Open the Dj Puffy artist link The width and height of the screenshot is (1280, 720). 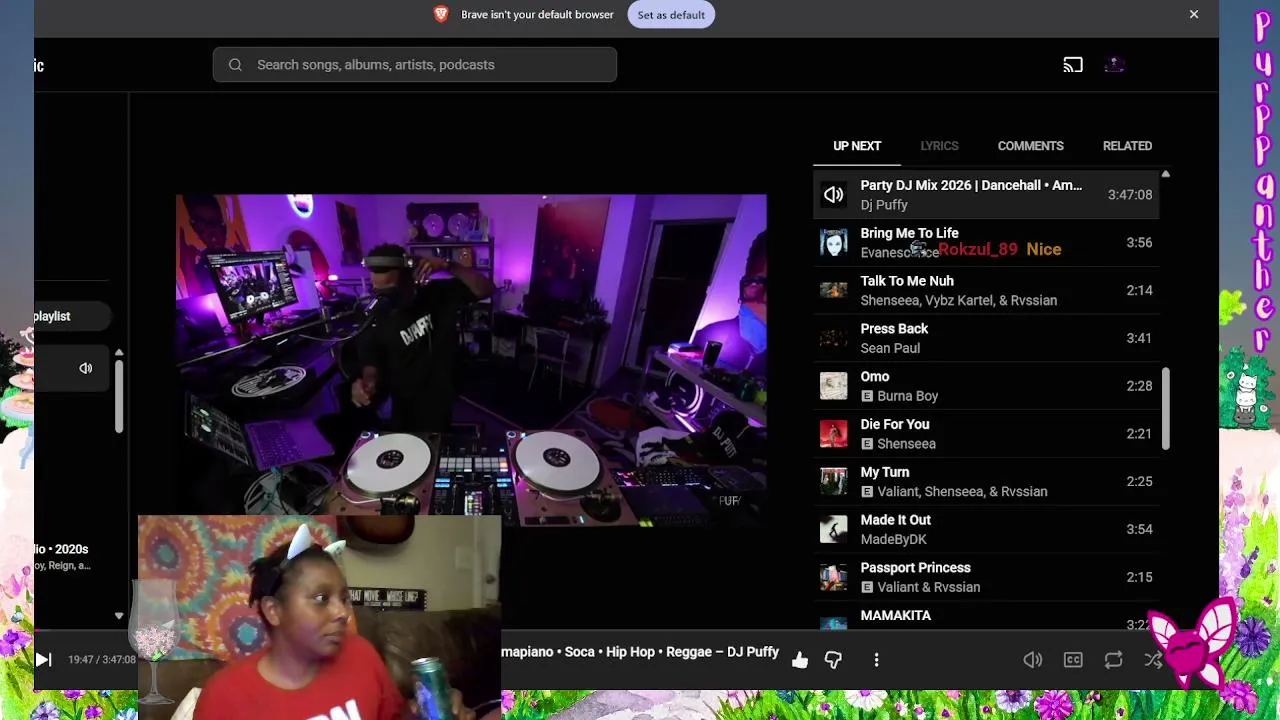tap(884, 205)
